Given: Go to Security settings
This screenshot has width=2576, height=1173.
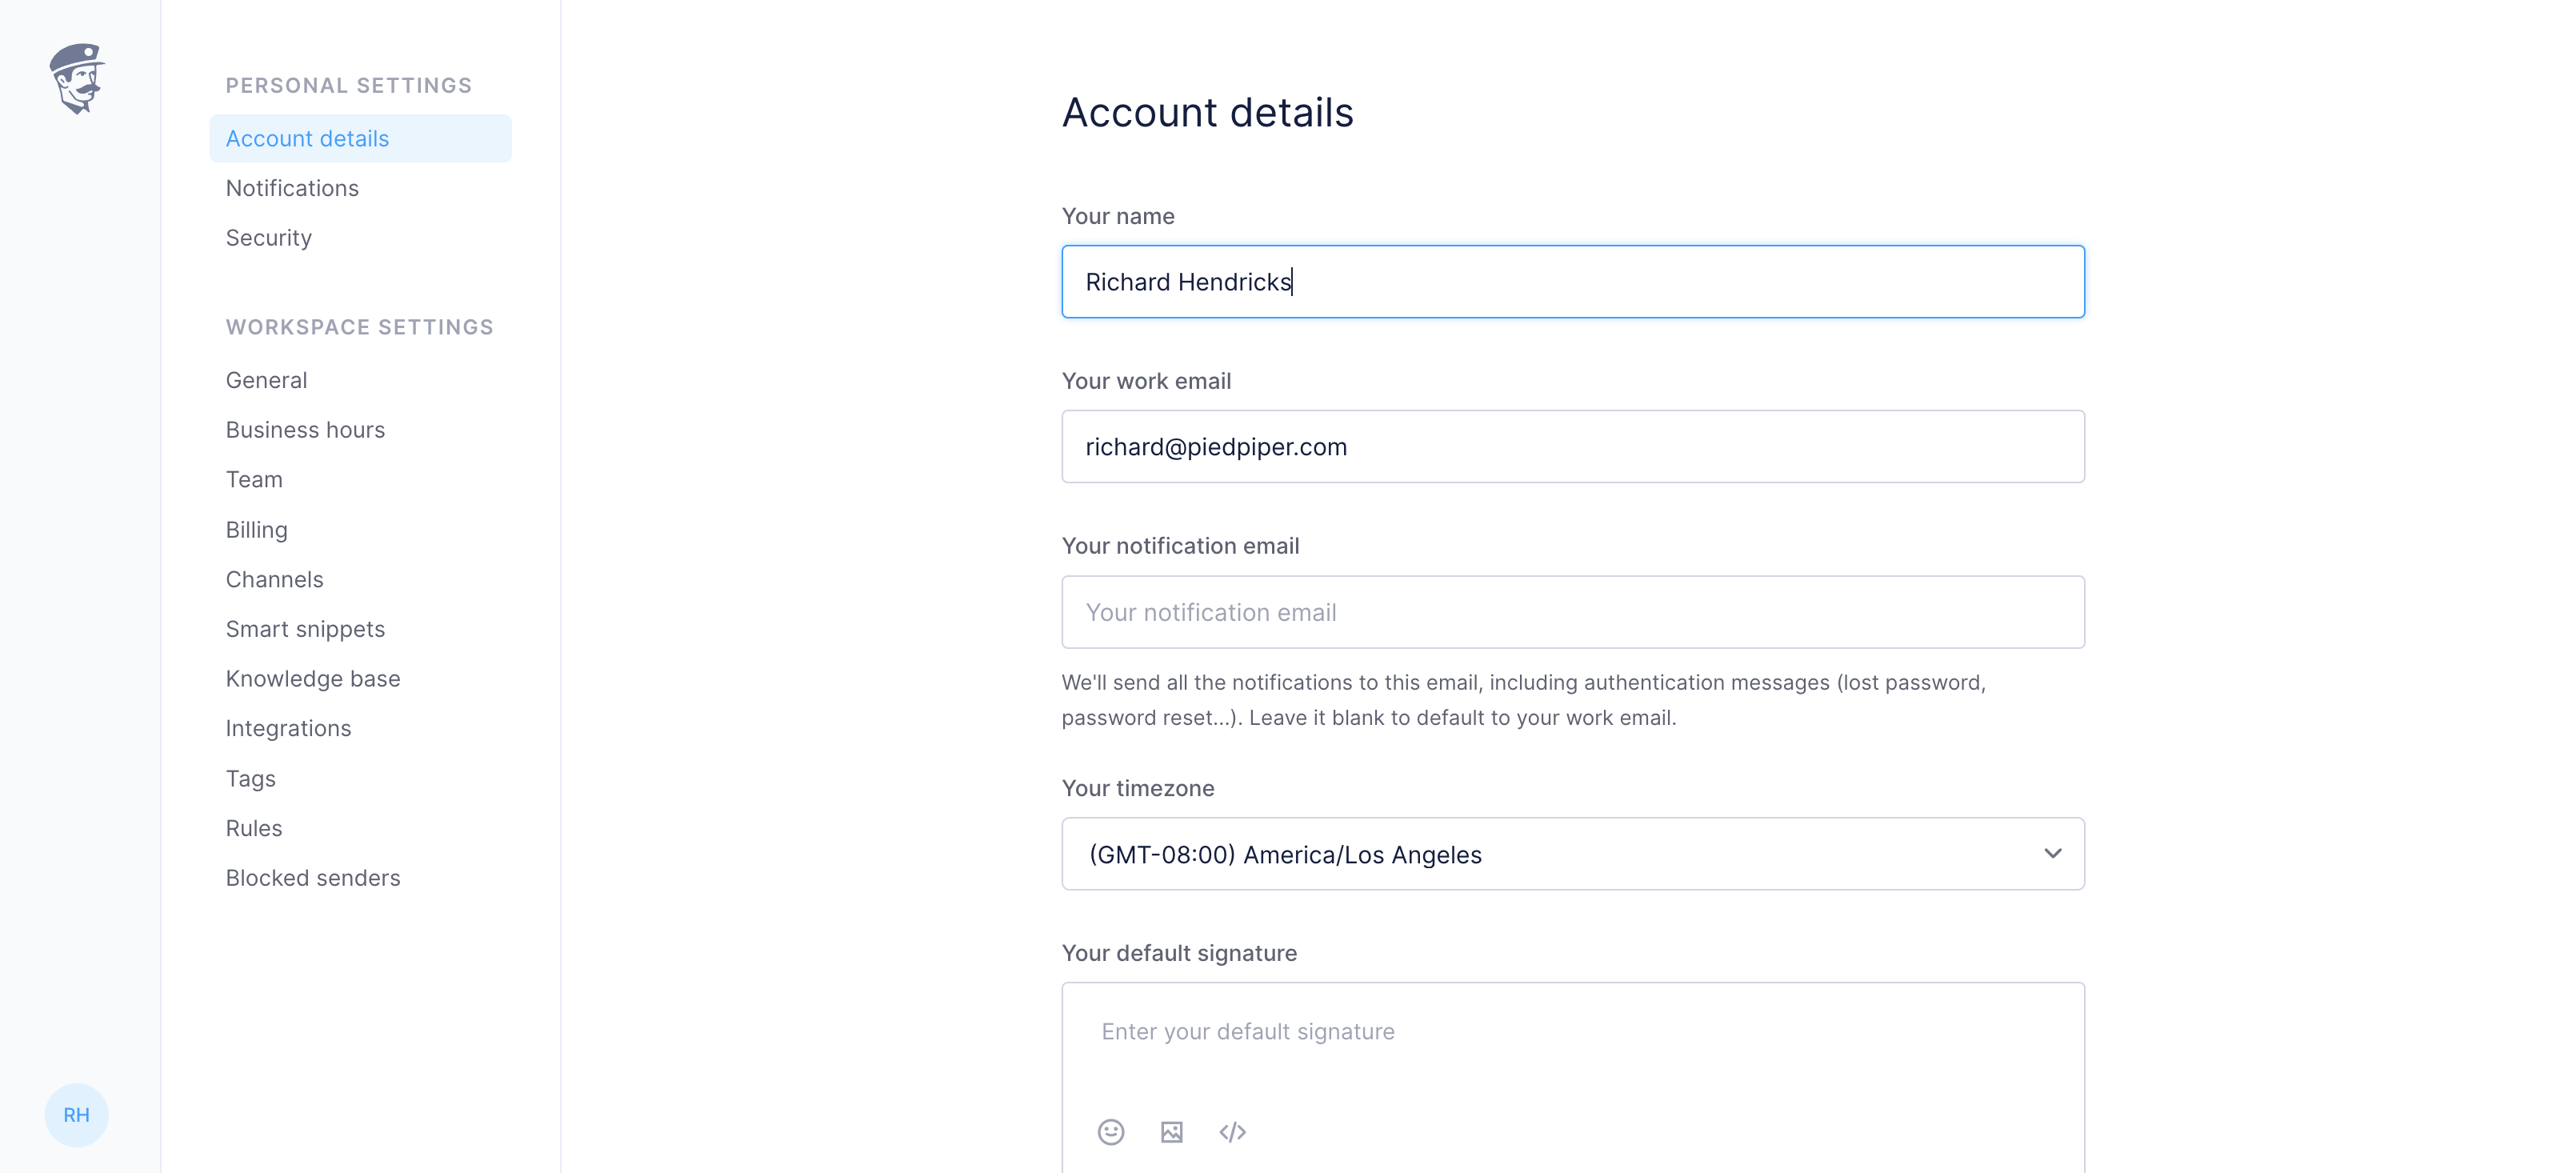Looking at the screenshot, I should (269, 237).
